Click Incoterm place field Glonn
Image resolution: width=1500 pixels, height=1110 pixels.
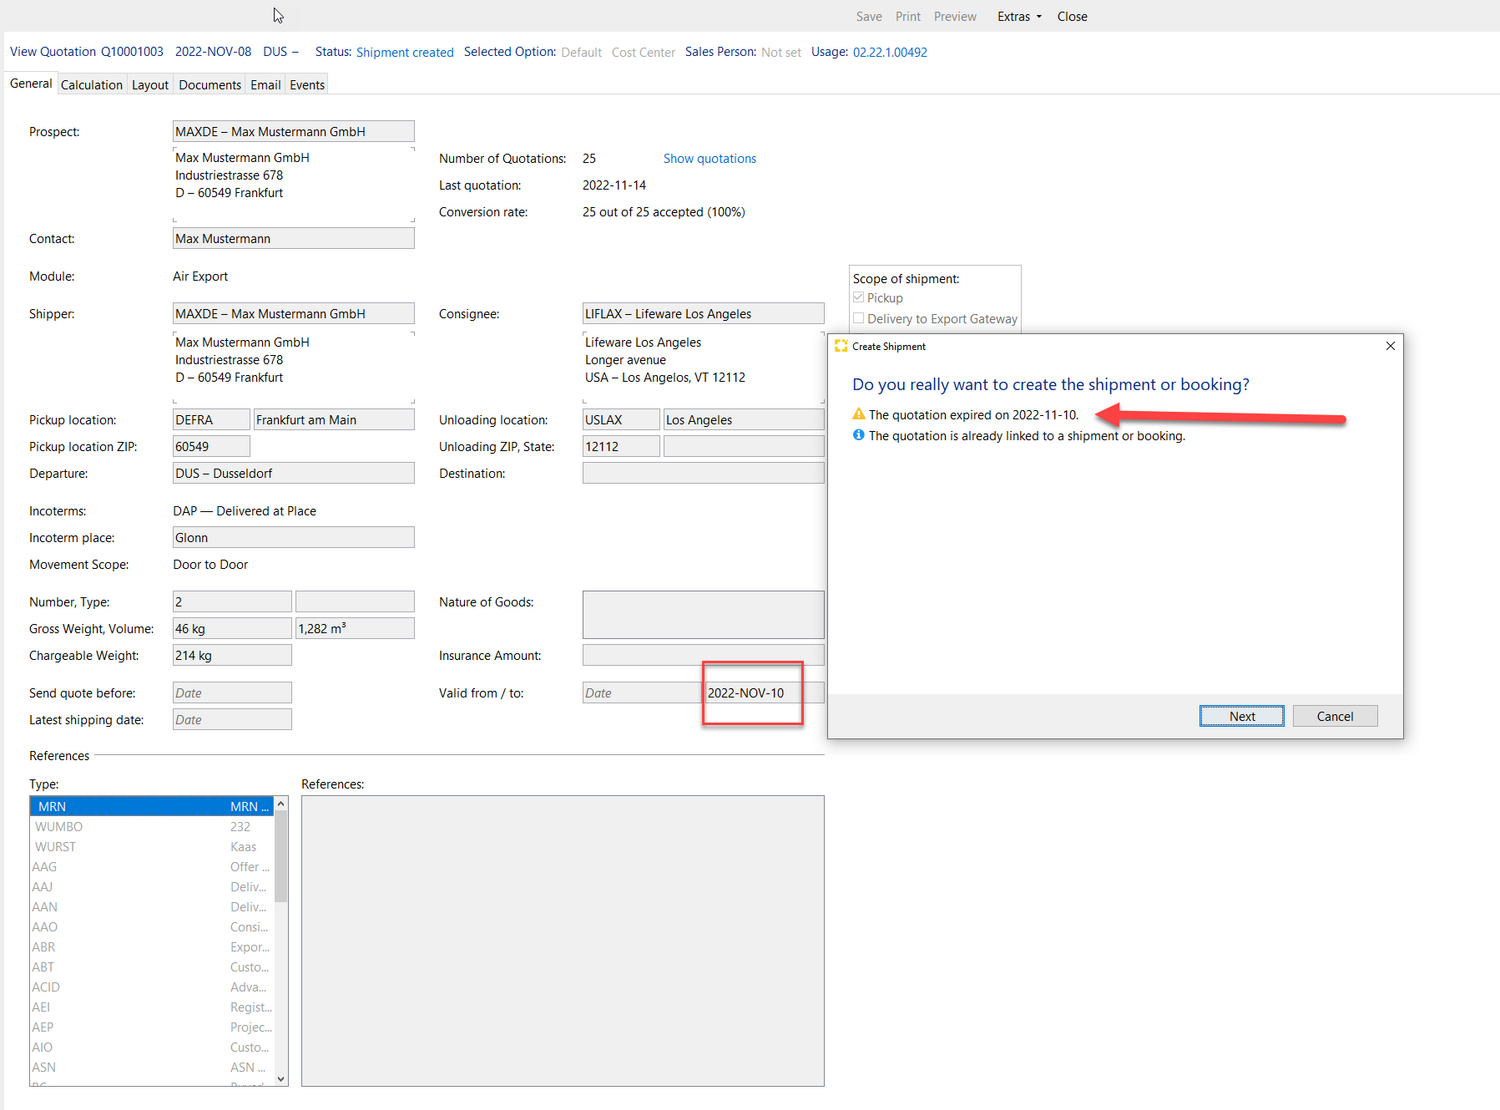pos(294,537)
